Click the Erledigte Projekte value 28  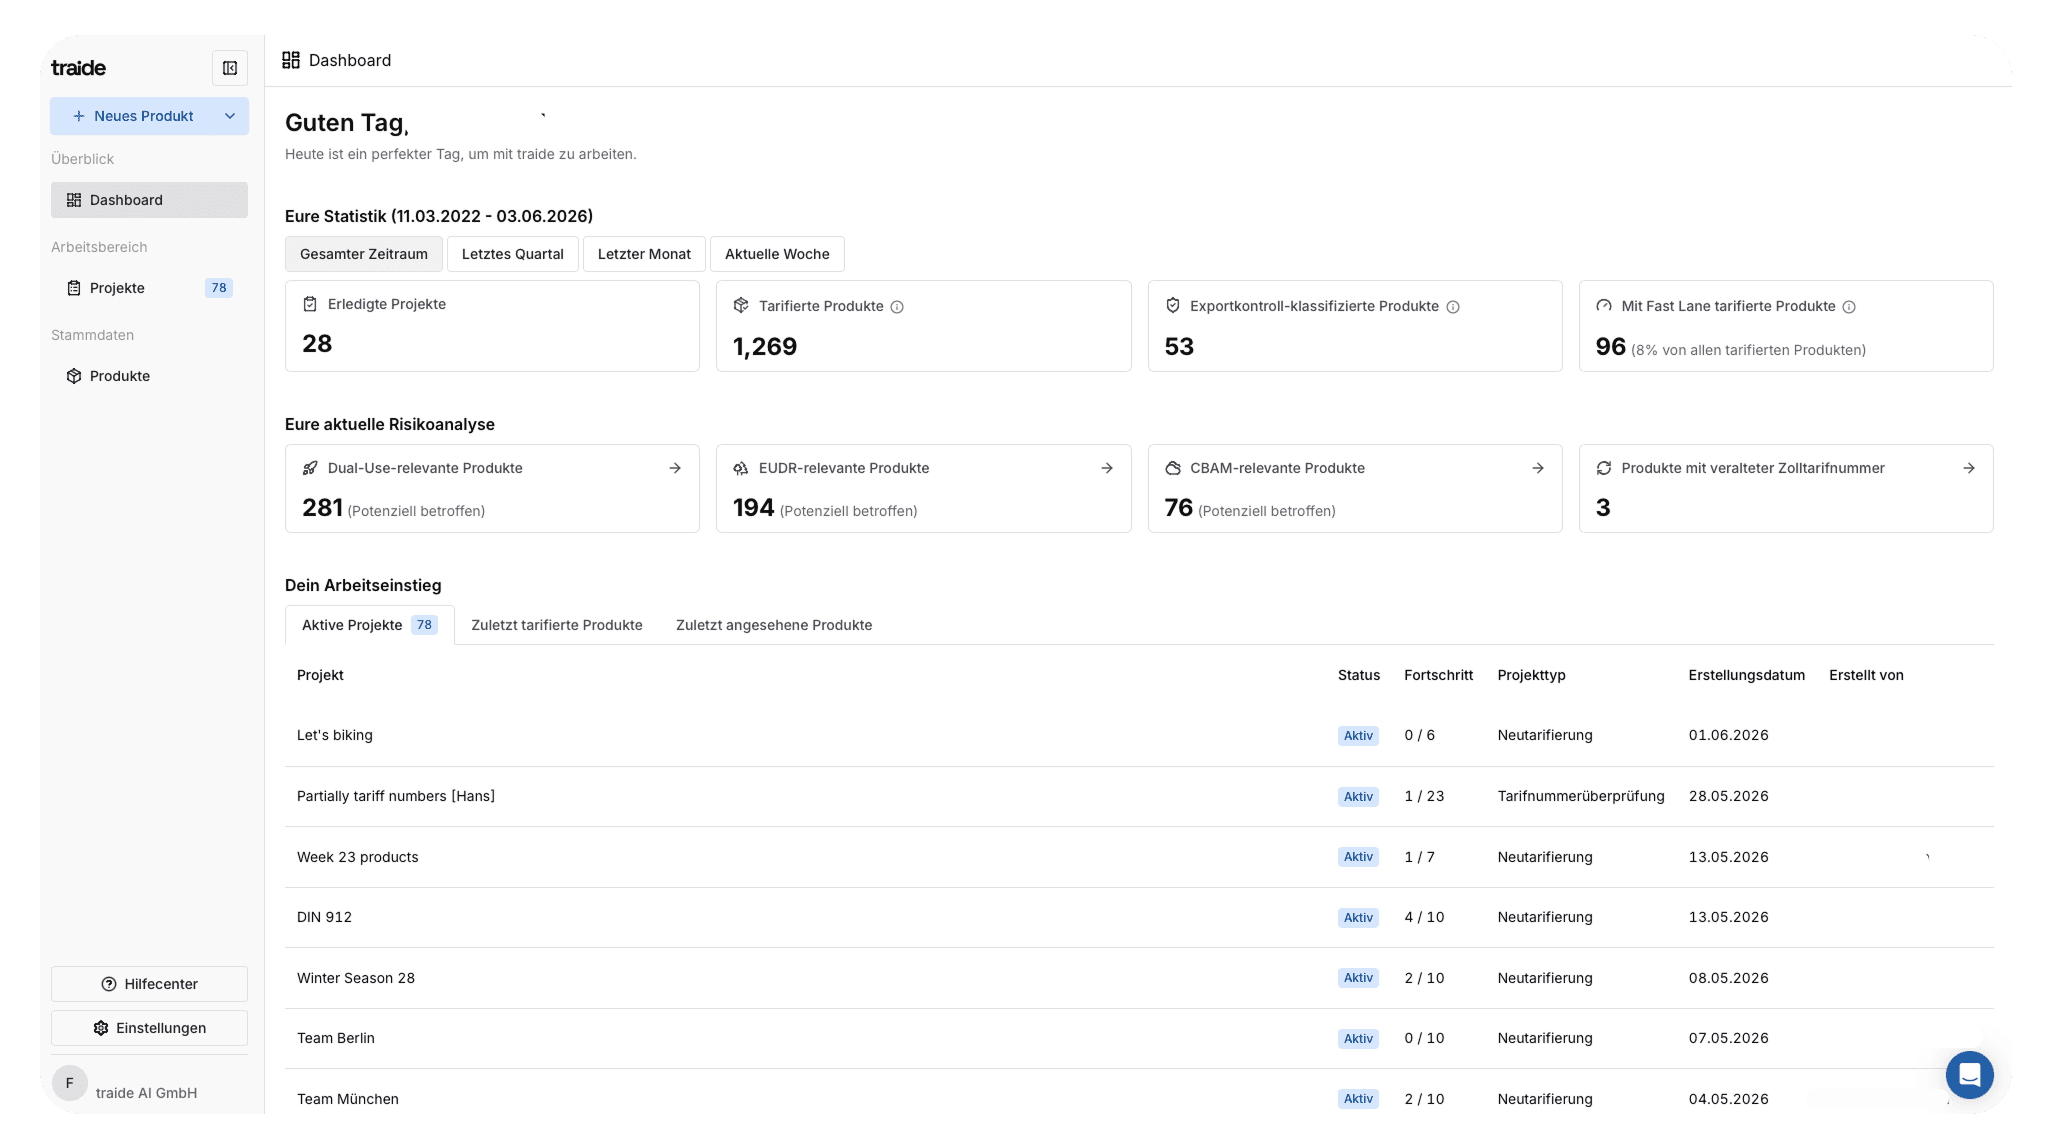click(317, 343)
